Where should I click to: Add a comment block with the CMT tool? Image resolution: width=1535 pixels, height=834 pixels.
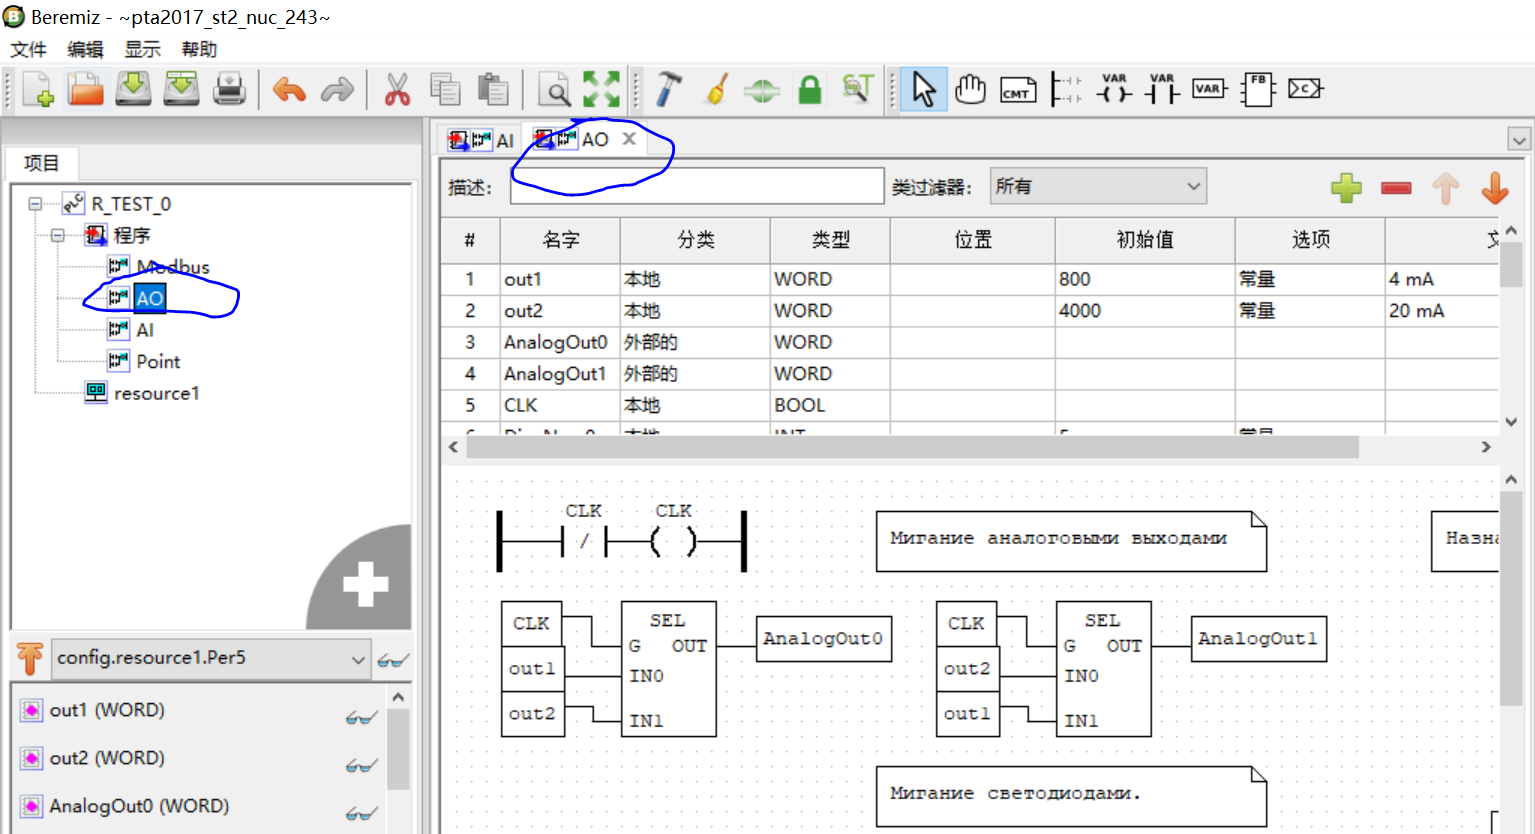[1018, 88]
